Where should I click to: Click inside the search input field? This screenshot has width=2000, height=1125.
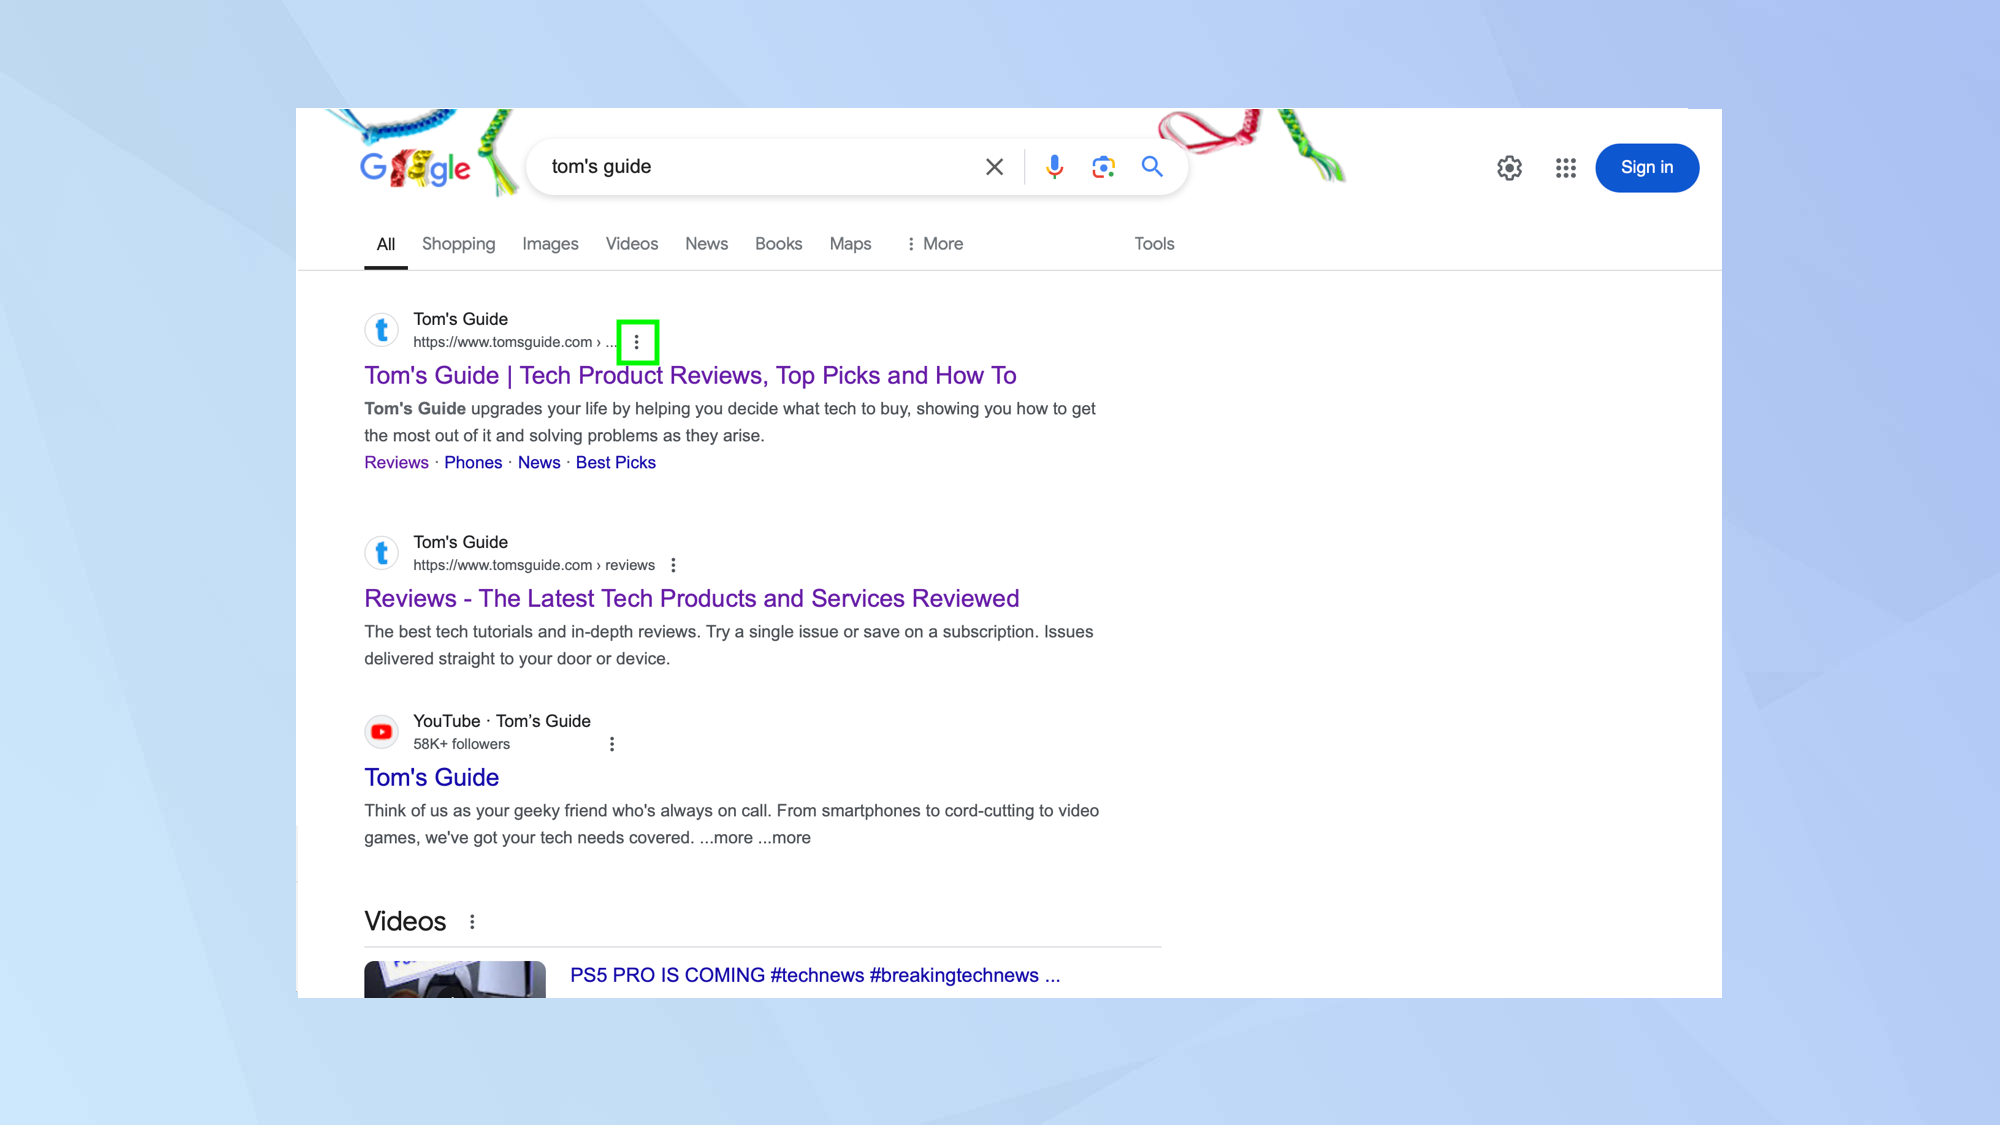pos(760,167)
